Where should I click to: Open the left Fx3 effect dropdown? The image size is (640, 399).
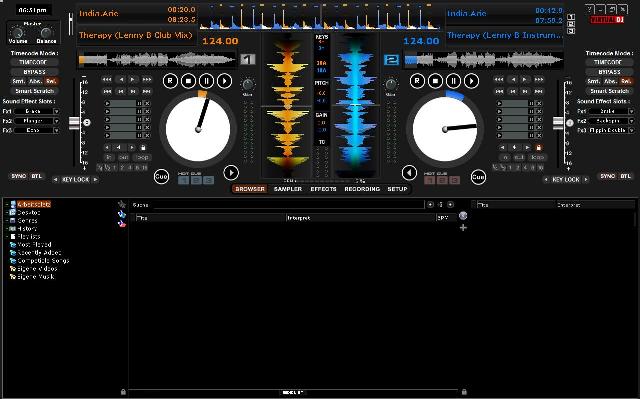56,130
